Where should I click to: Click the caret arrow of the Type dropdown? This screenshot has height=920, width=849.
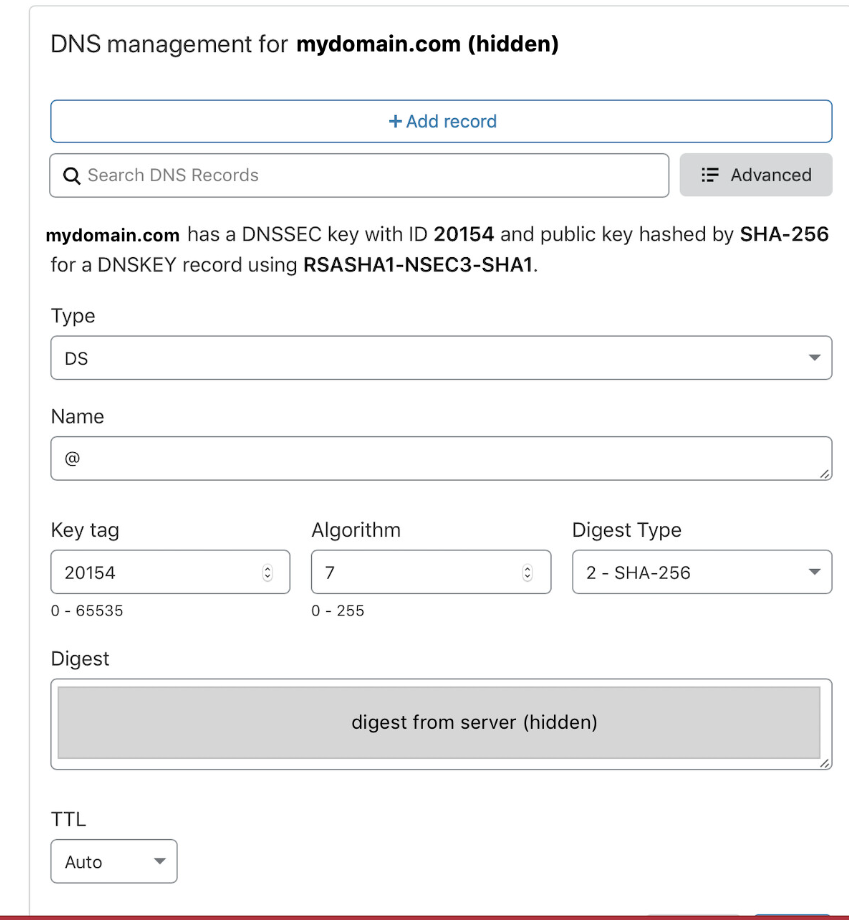click(814, 358)
